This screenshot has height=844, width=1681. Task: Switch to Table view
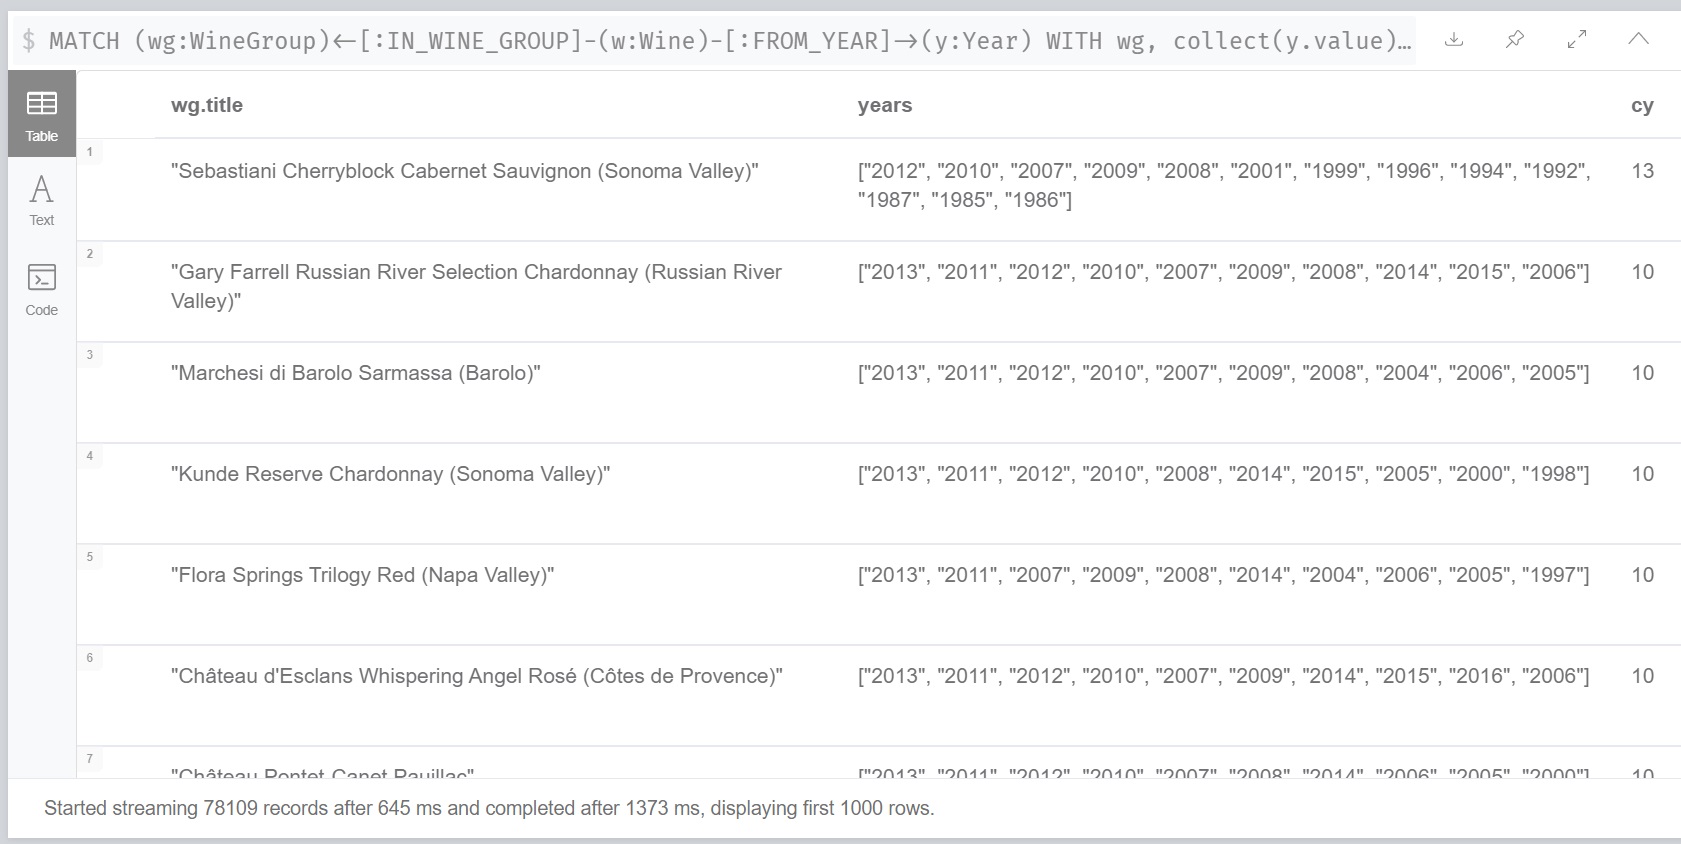[42, 114]
